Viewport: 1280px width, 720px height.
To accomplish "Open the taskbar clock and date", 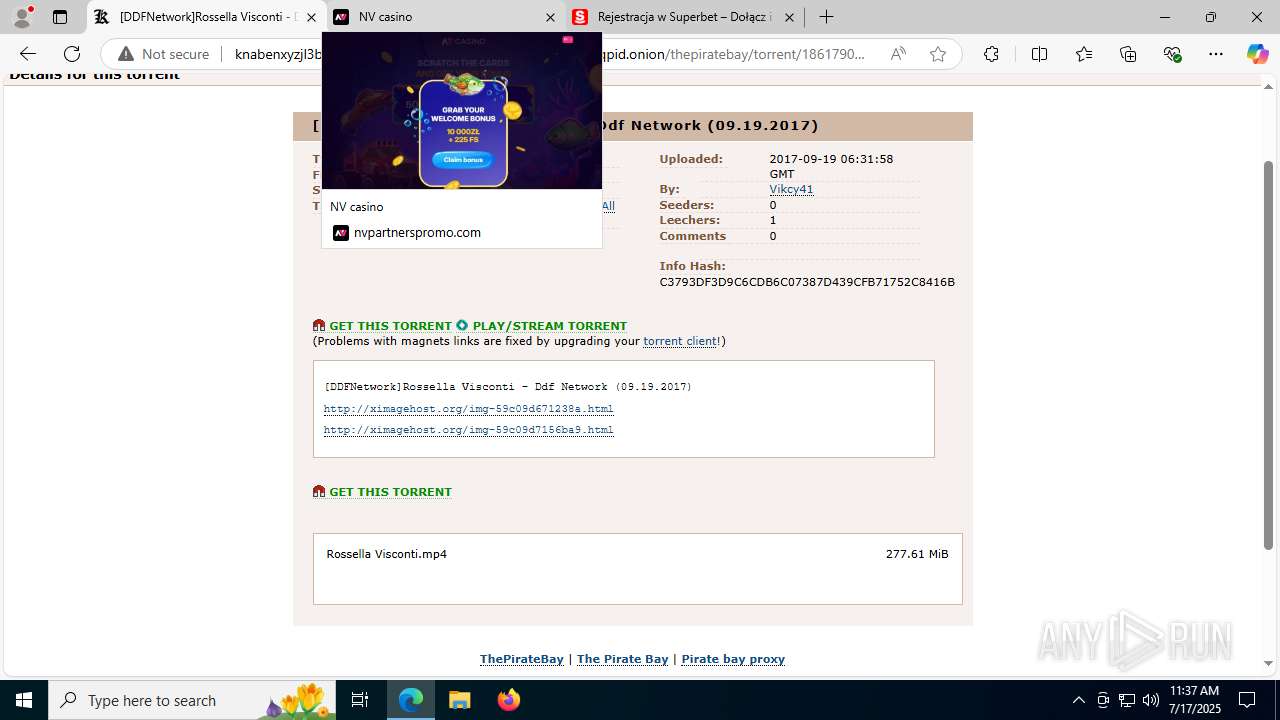I will 1194,700.
